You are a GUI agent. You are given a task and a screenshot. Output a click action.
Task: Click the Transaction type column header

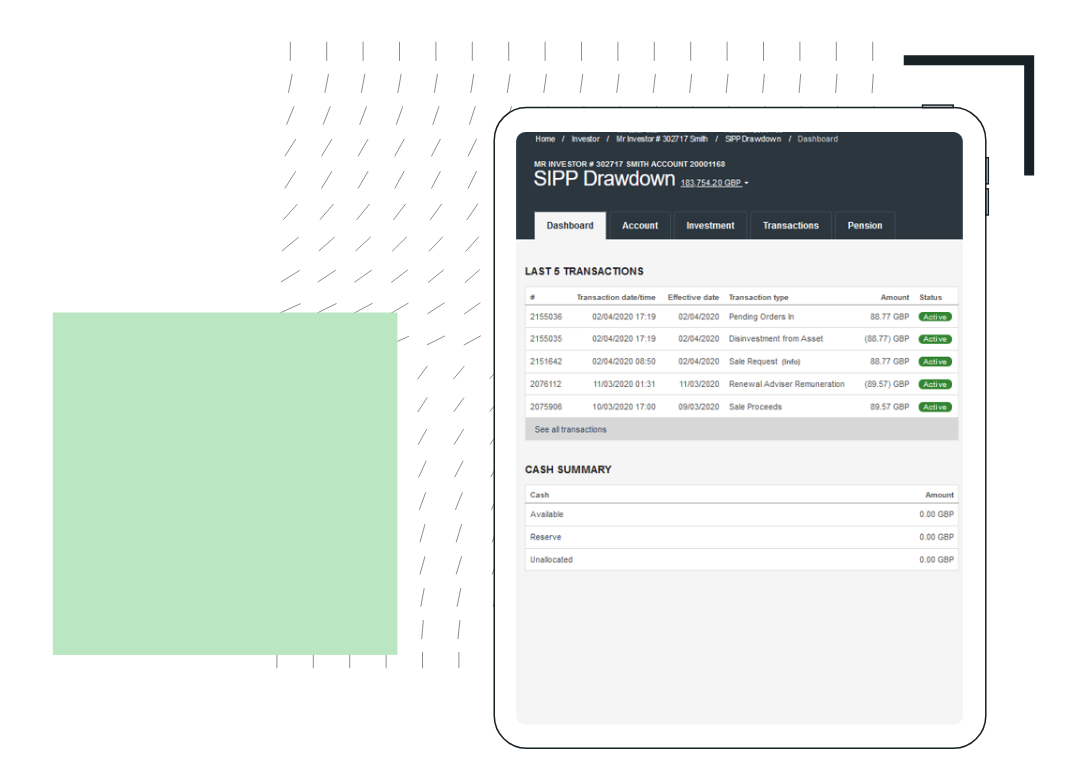click(758, 297)
